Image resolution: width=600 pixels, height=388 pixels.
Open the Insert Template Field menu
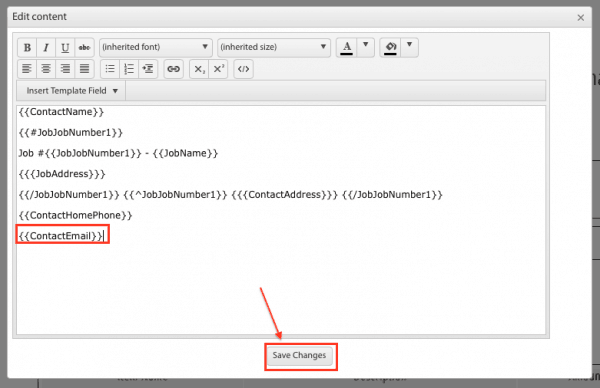pos(72,91)
